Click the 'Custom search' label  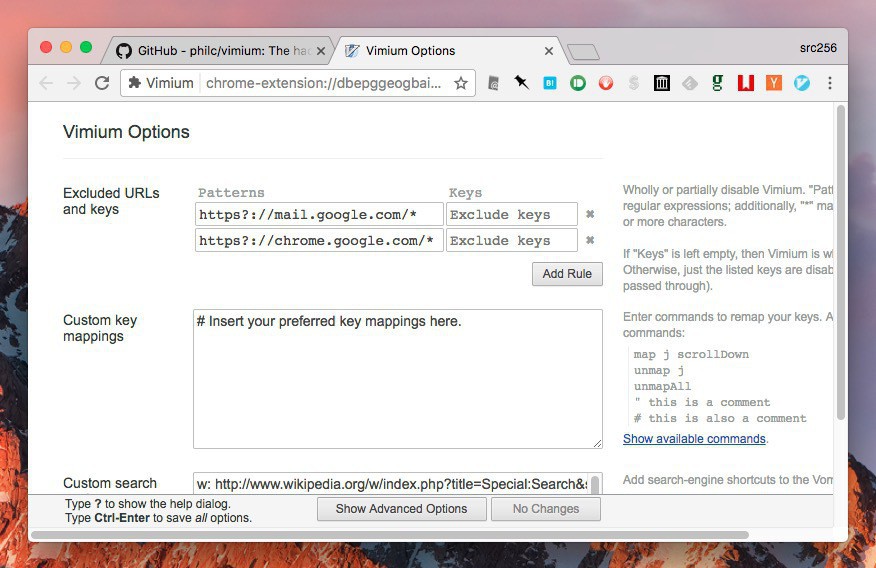[110, 483]
